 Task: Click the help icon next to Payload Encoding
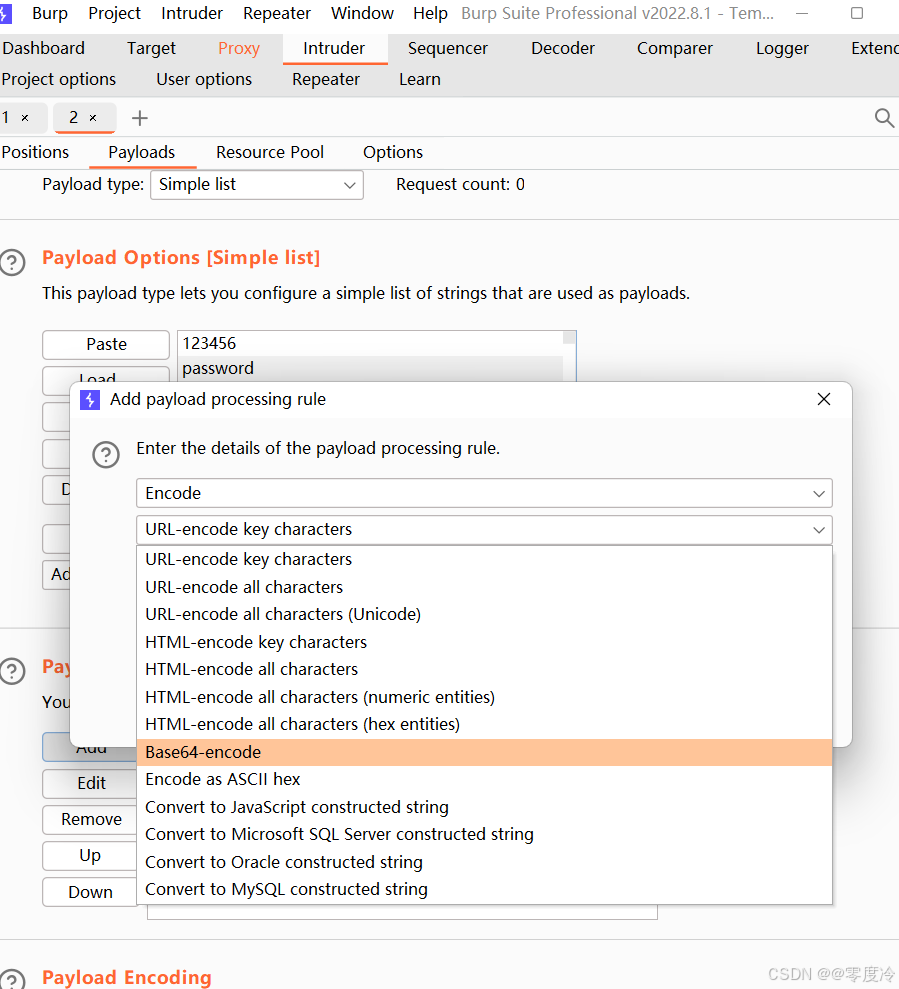[13, 978]
